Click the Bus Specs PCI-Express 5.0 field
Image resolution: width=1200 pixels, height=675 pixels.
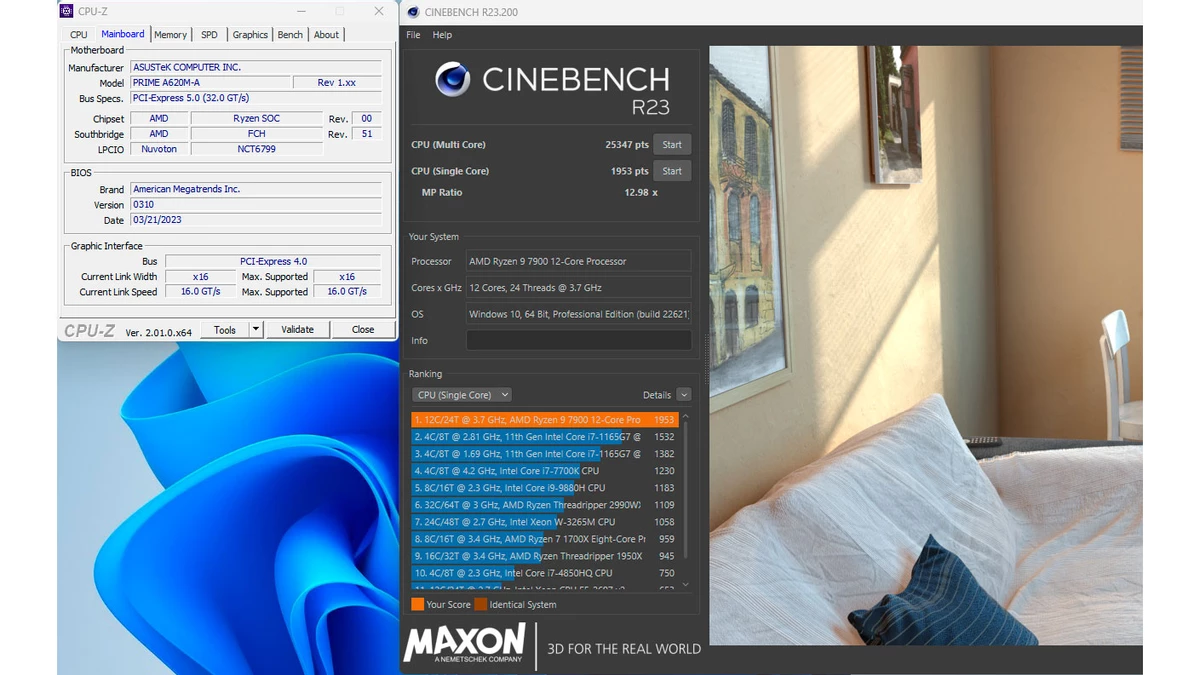pyautogui.click(x=256, y=98)
